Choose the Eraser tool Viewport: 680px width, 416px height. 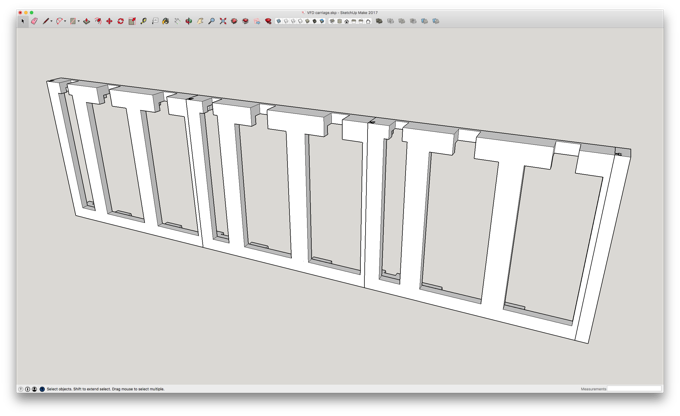pyautogui.click(x=34, y=21)
